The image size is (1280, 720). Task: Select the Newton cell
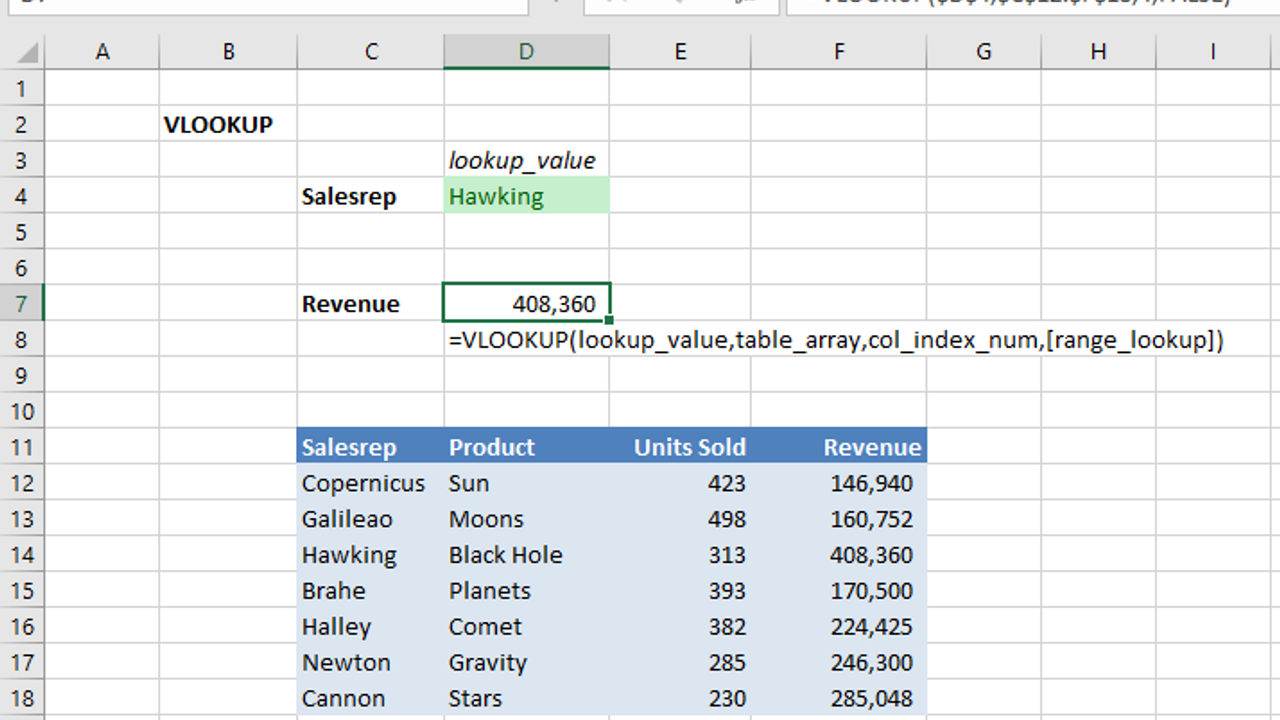tap(371, 663)
